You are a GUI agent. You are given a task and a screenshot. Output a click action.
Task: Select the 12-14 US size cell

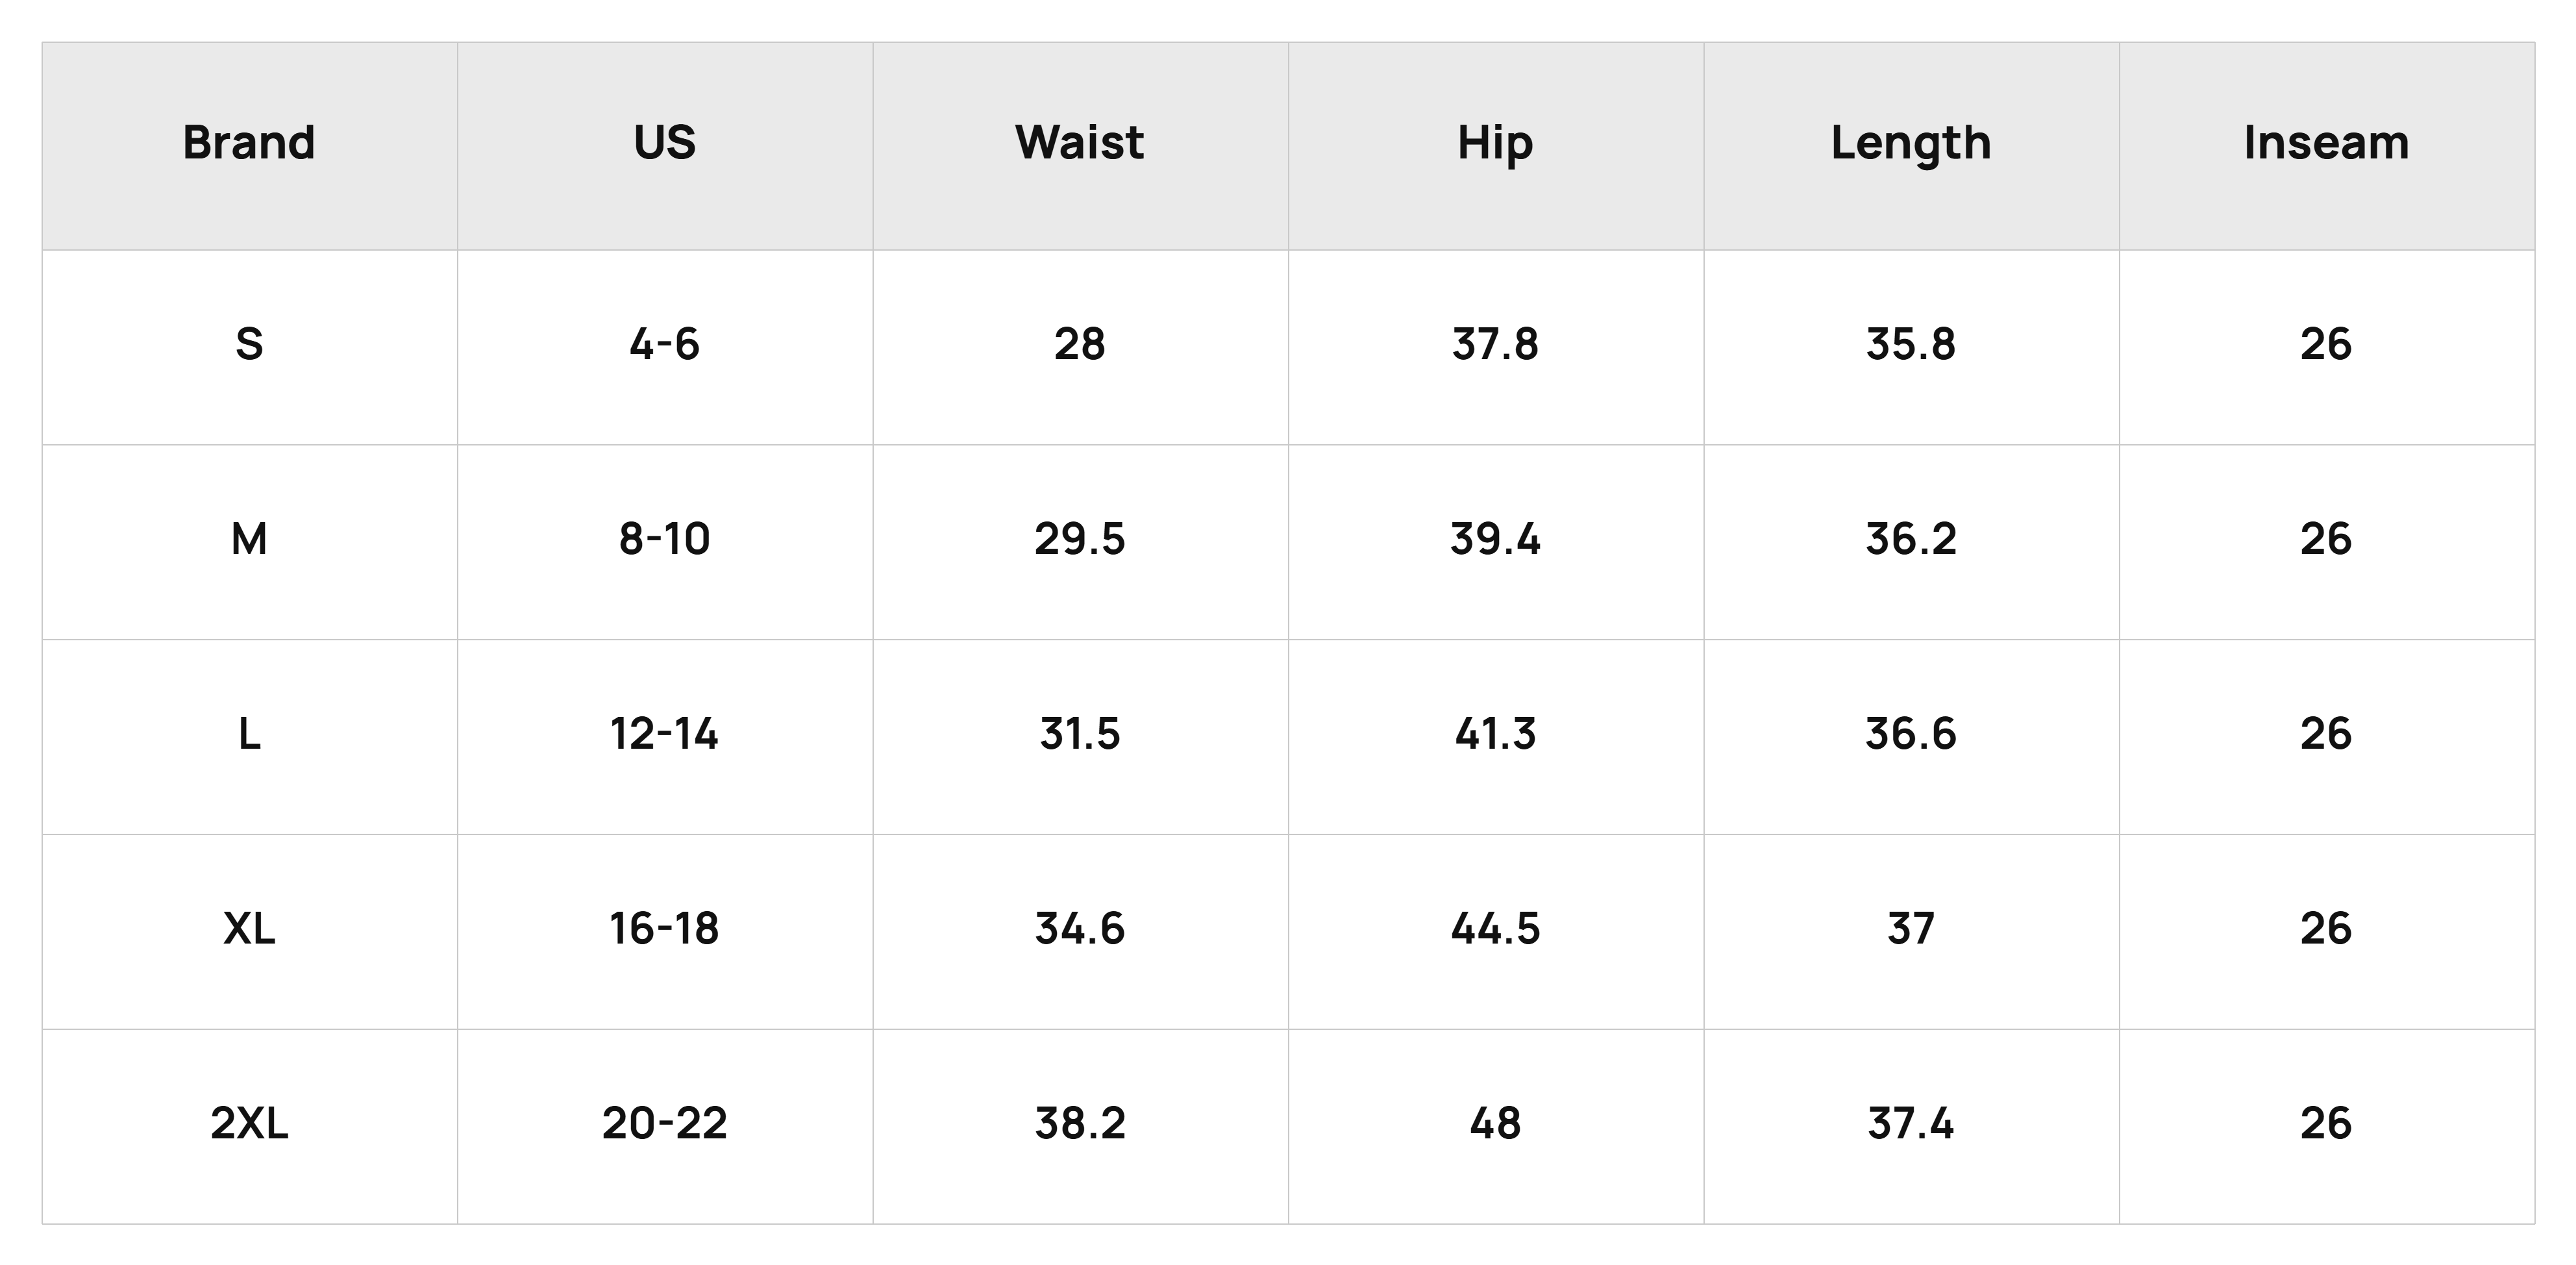[665, 737]
